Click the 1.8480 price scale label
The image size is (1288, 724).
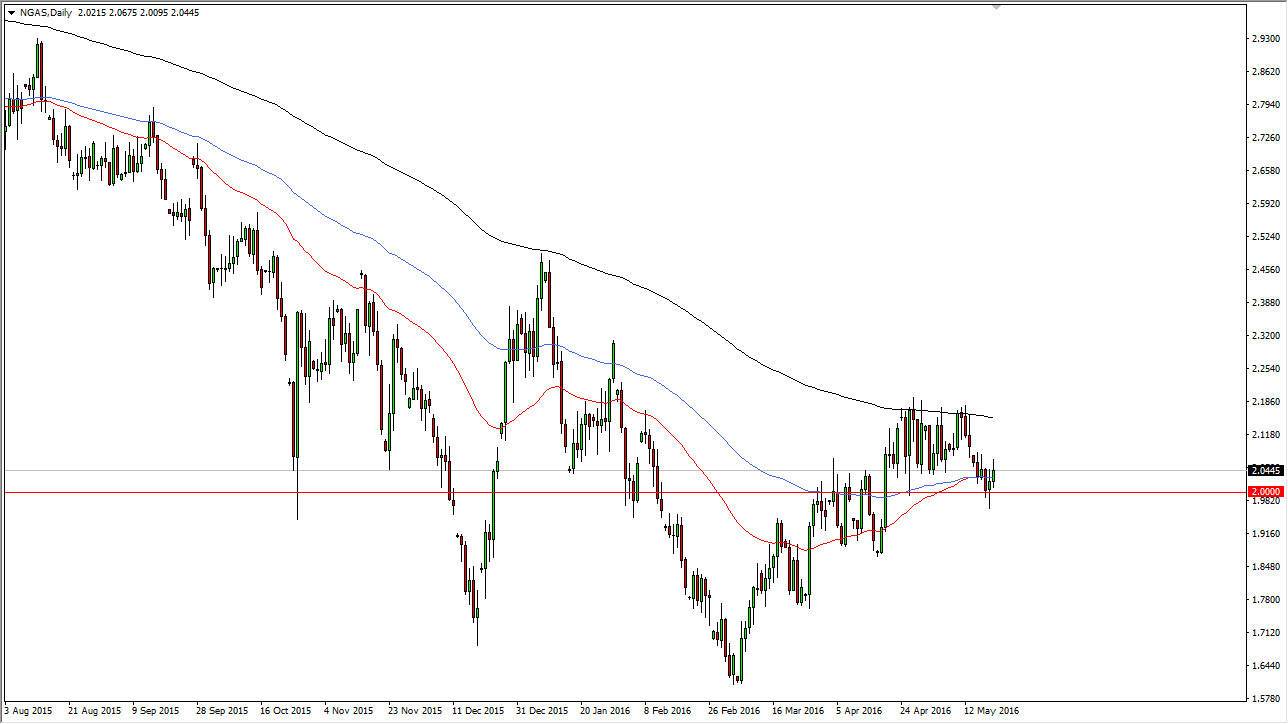(1265, 567)
